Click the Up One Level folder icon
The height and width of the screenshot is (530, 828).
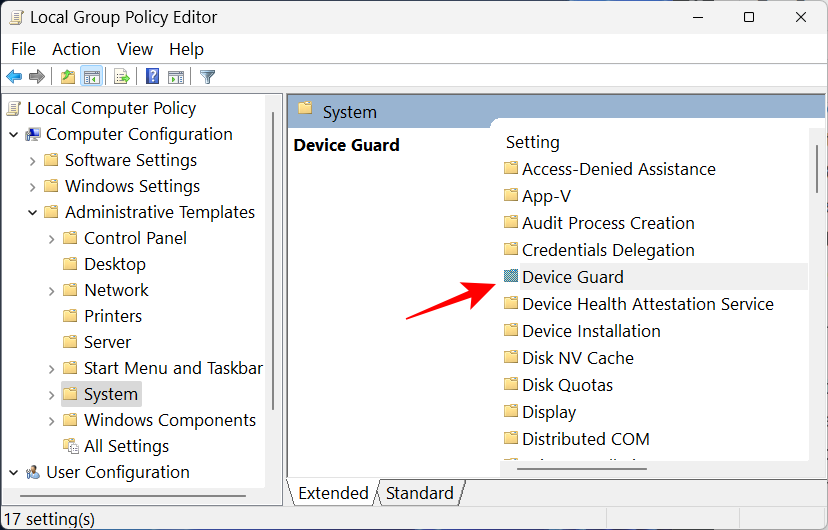click(67, 77)
